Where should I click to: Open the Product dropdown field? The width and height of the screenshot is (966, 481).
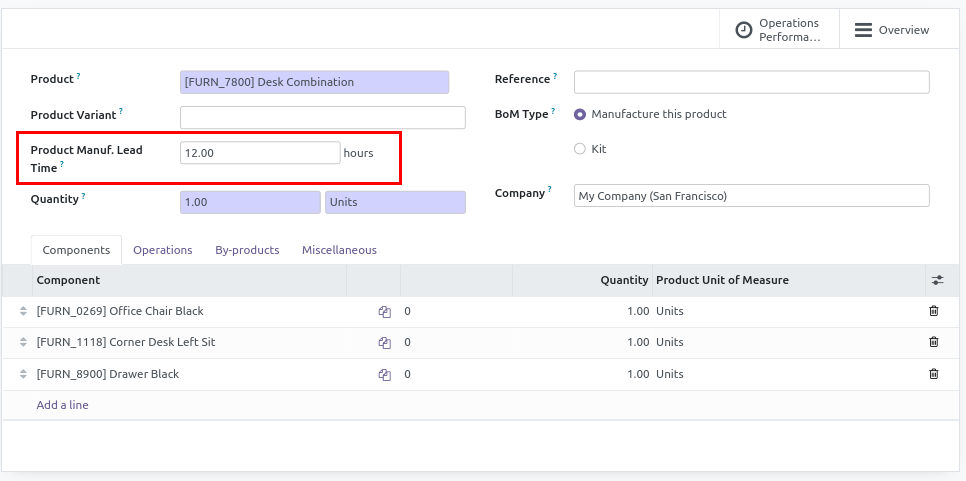click(314, 83)
